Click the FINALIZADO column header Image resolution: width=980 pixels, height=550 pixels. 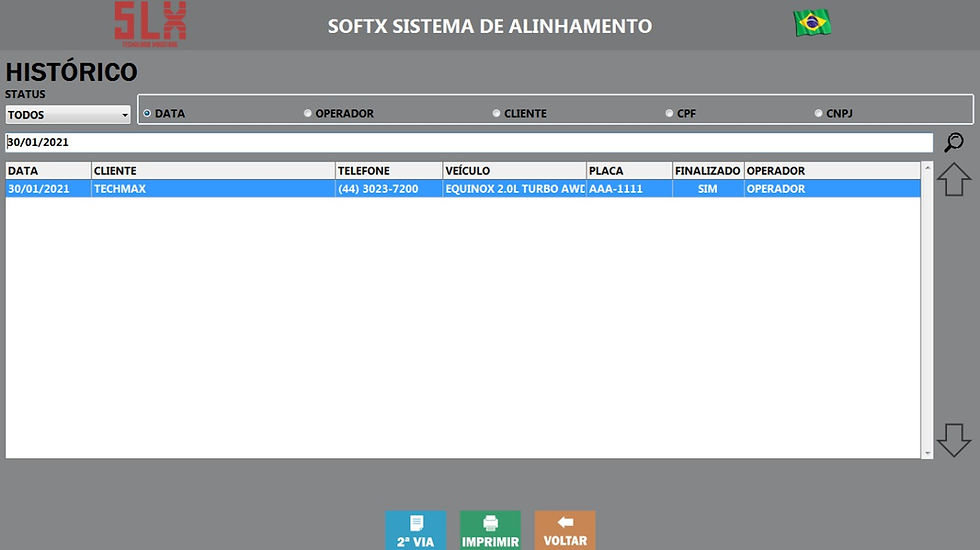click(x=708, y=171)
